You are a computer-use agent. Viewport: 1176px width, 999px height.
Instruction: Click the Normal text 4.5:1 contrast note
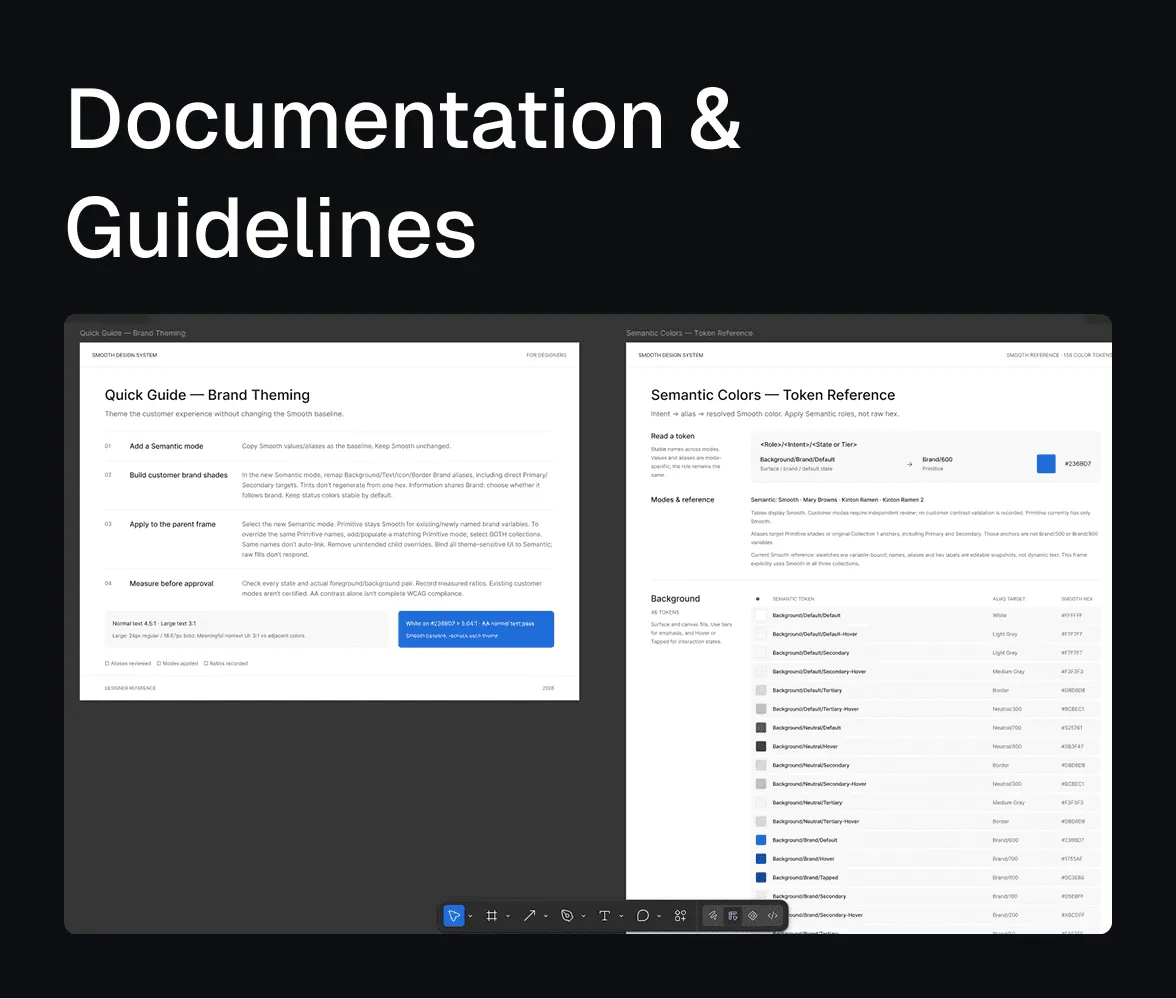click(x=154, y=623)
